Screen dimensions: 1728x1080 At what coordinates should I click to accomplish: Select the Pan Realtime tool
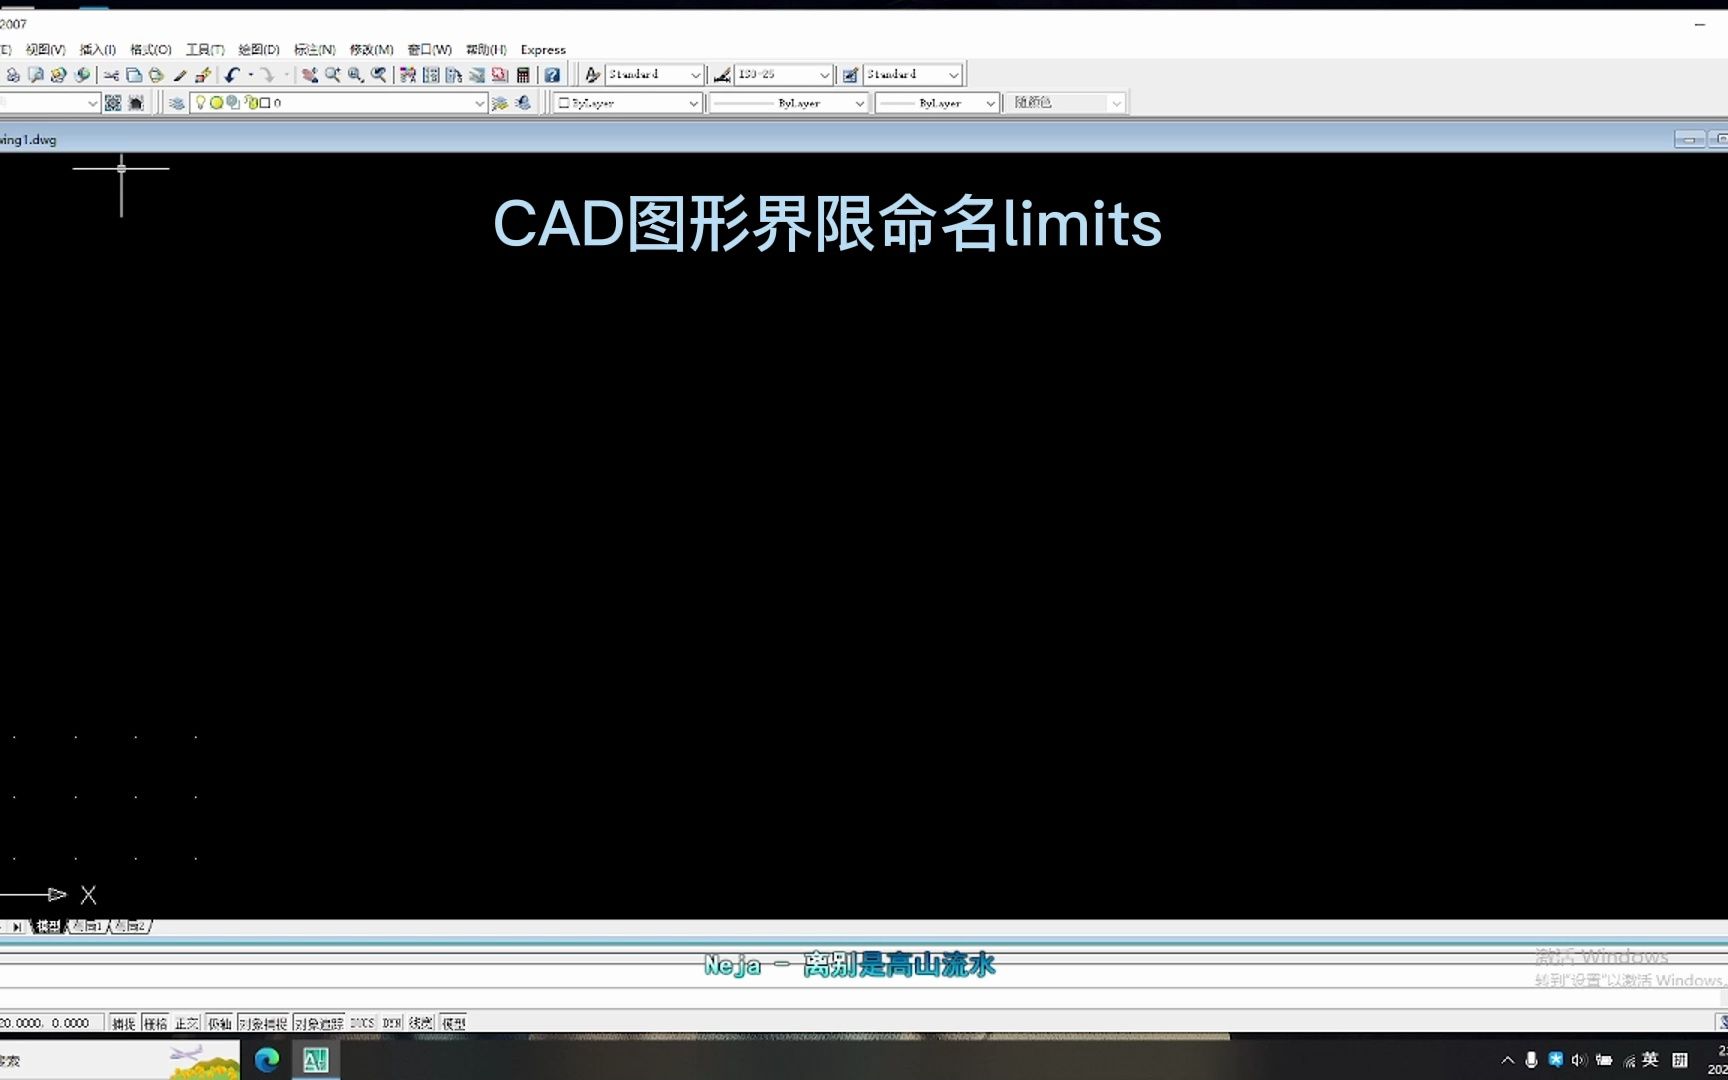(309, 74)
